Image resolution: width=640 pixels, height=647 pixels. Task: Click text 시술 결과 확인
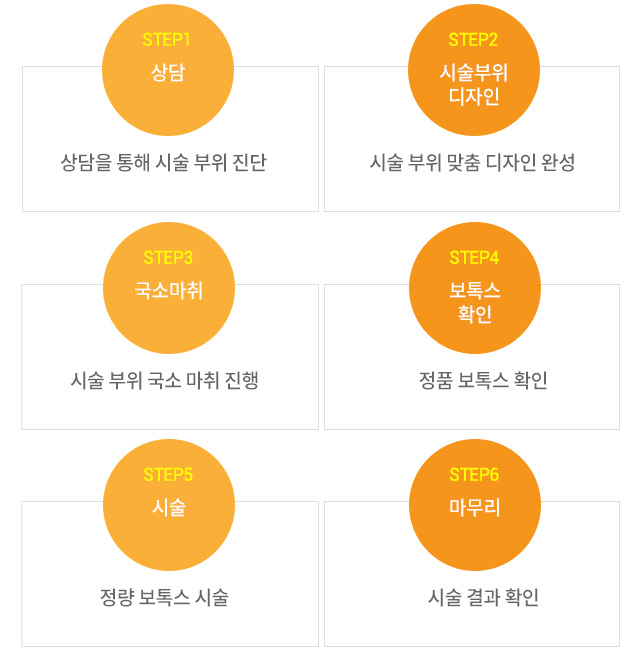483,597
